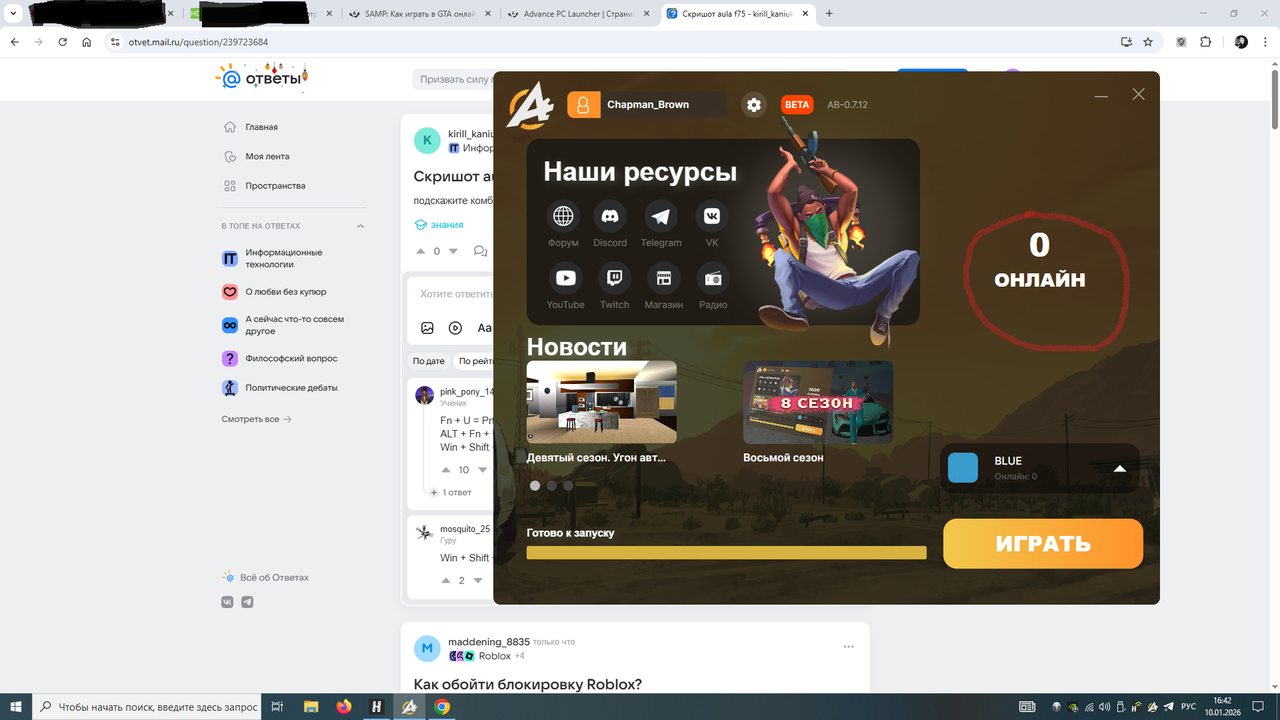Click the Смотреть все link
Image resolution: width=1280 pixels, height=720 pixels.
(x=257, y=419)
